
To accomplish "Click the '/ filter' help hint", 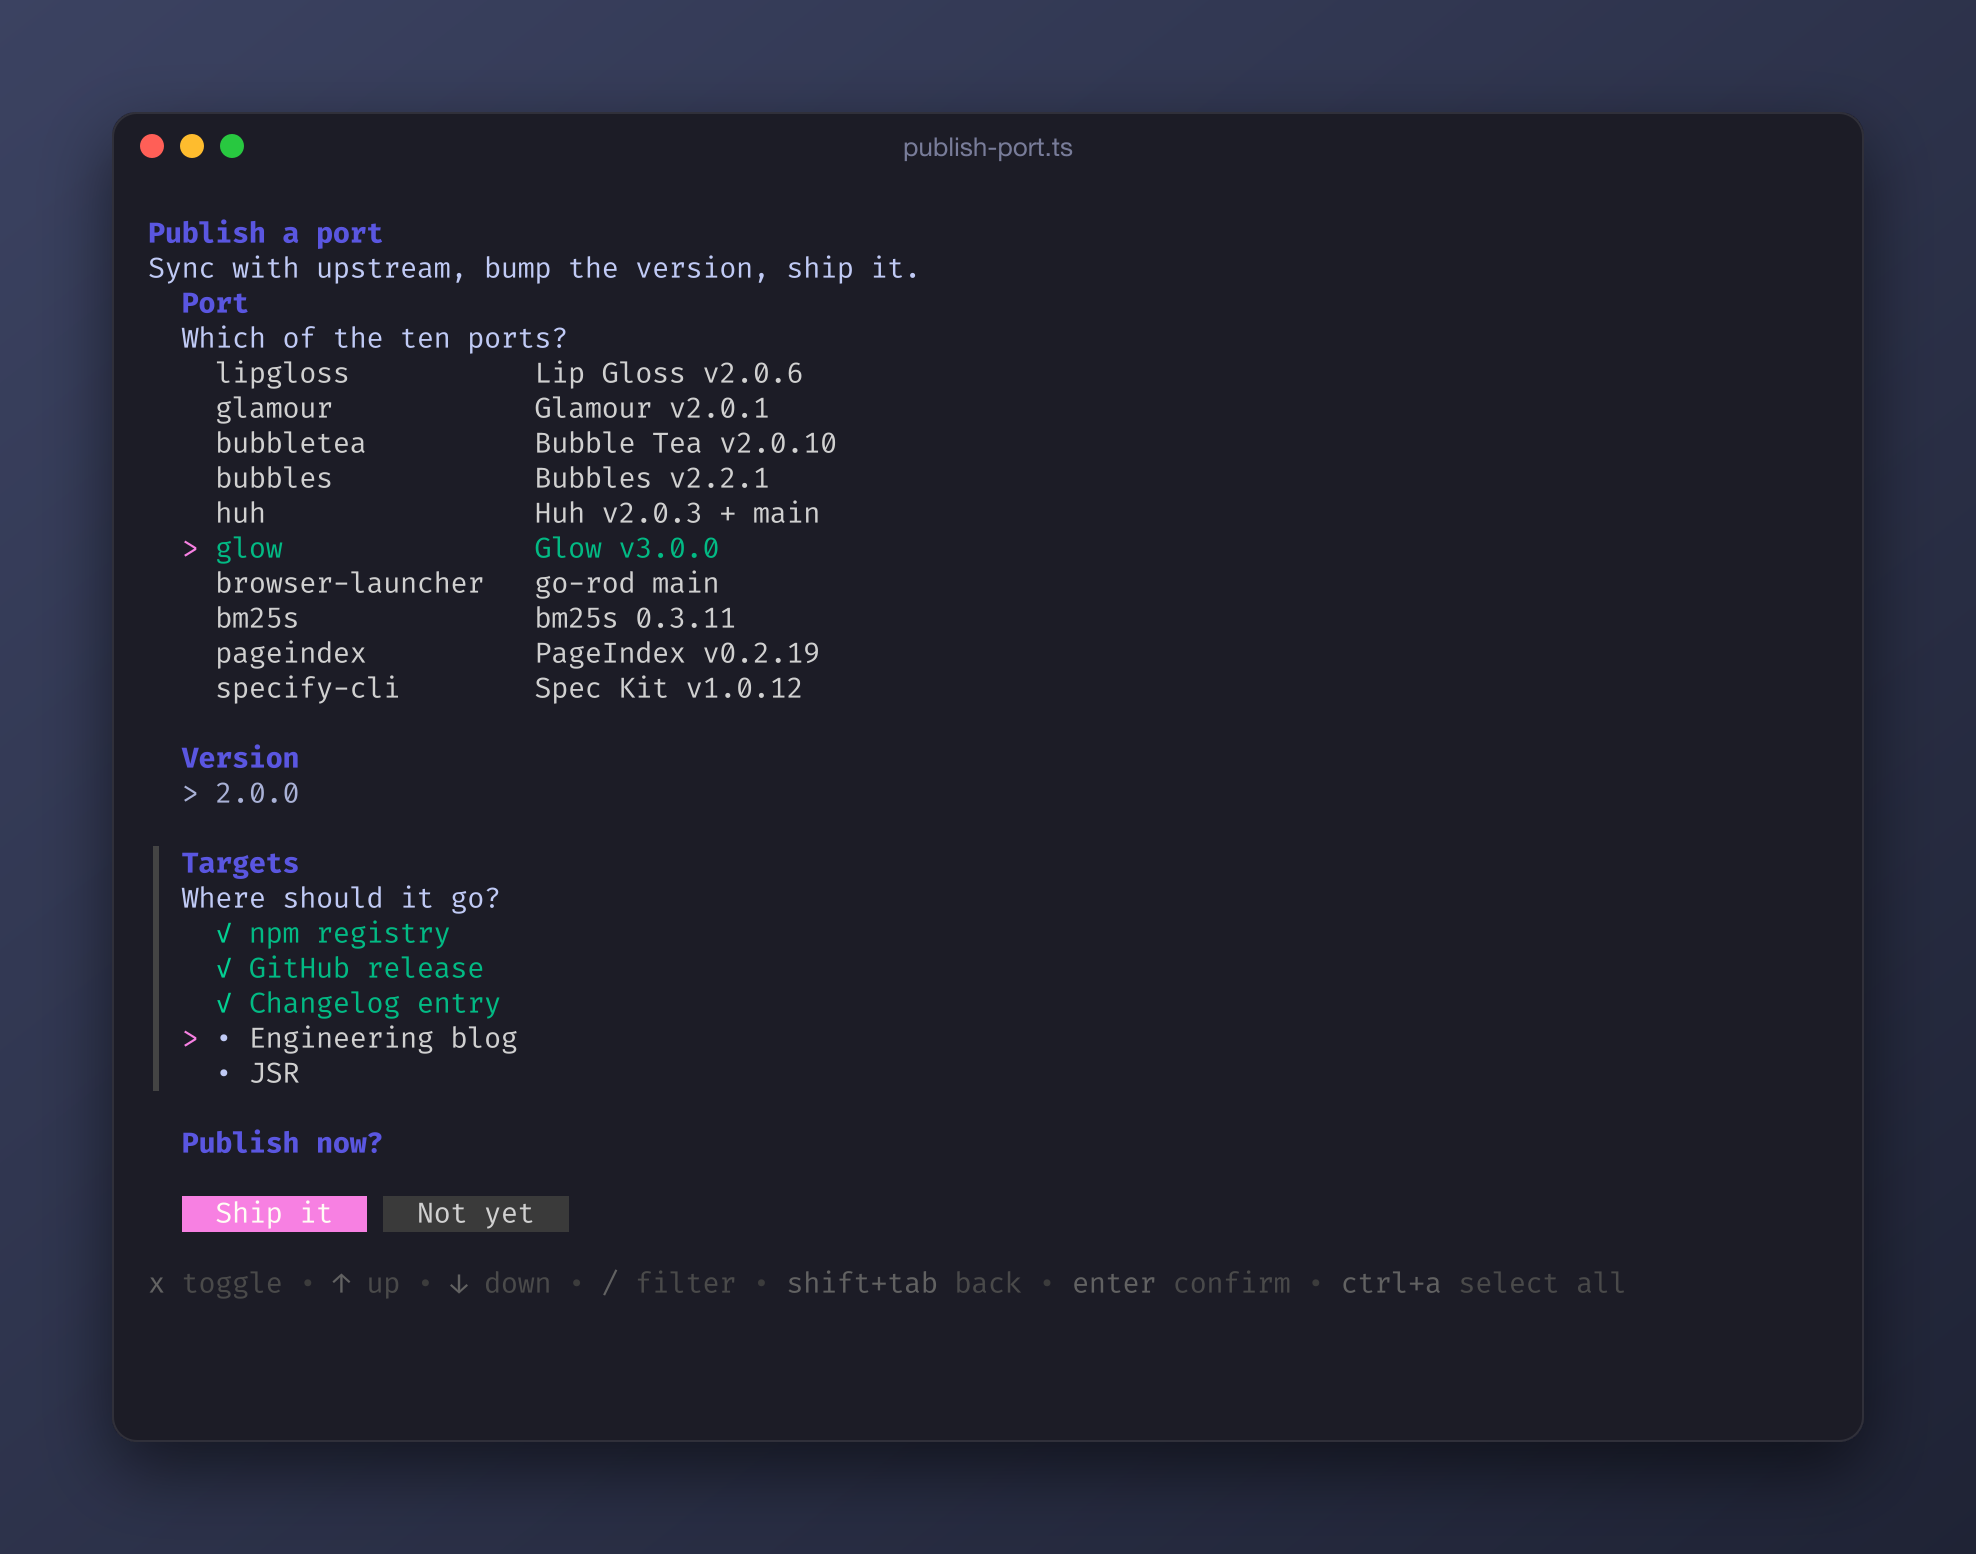I will pos(668,1283).
